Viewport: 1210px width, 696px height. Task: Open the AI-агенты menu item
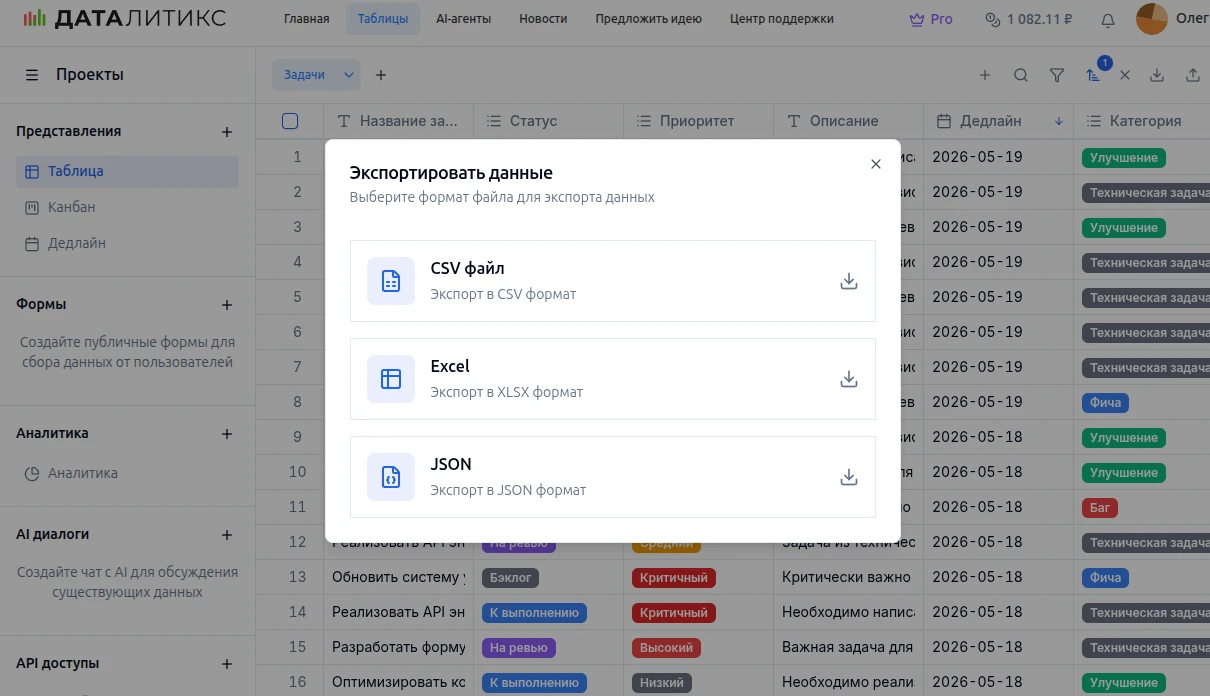tap(463, 19)
